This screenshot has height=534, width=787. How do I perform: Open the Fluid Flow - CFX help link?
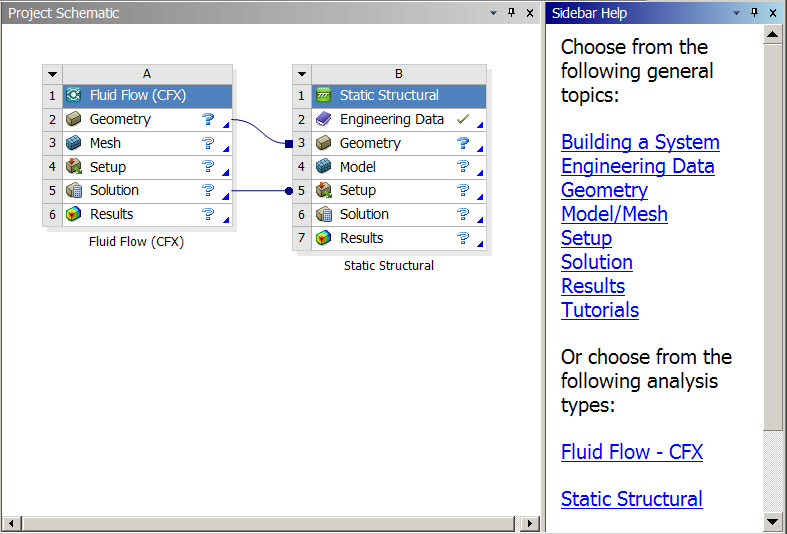click(631, 452)
